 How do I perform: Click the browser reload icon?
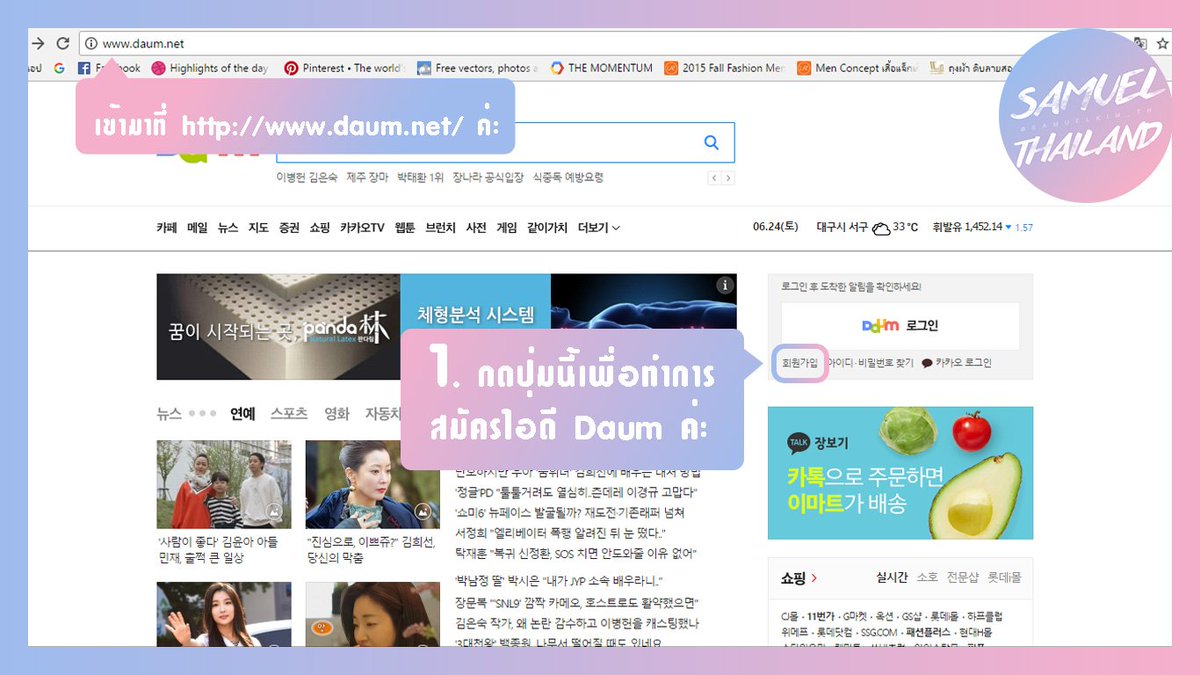[63, 43]
